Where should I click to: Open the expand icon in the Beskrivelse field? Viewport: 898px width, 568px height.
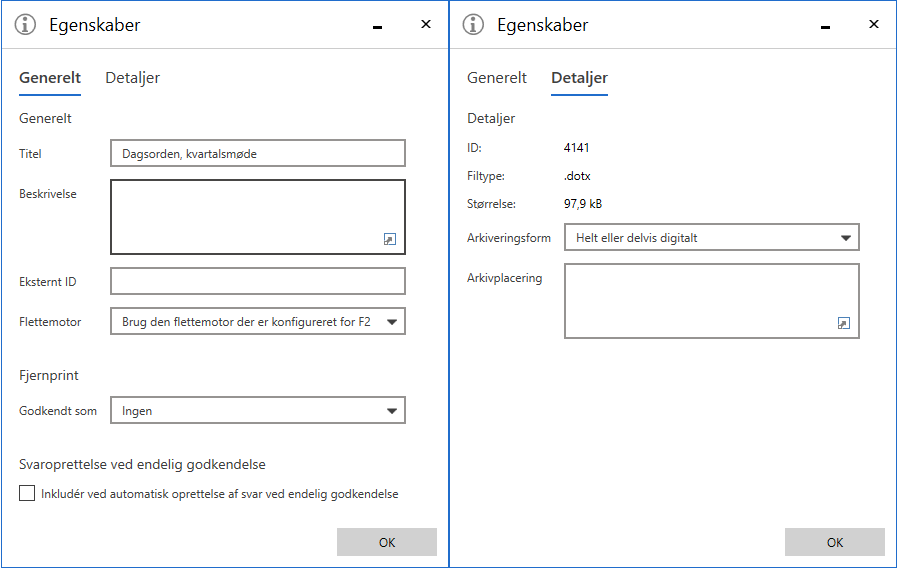(x=390, y=239)
